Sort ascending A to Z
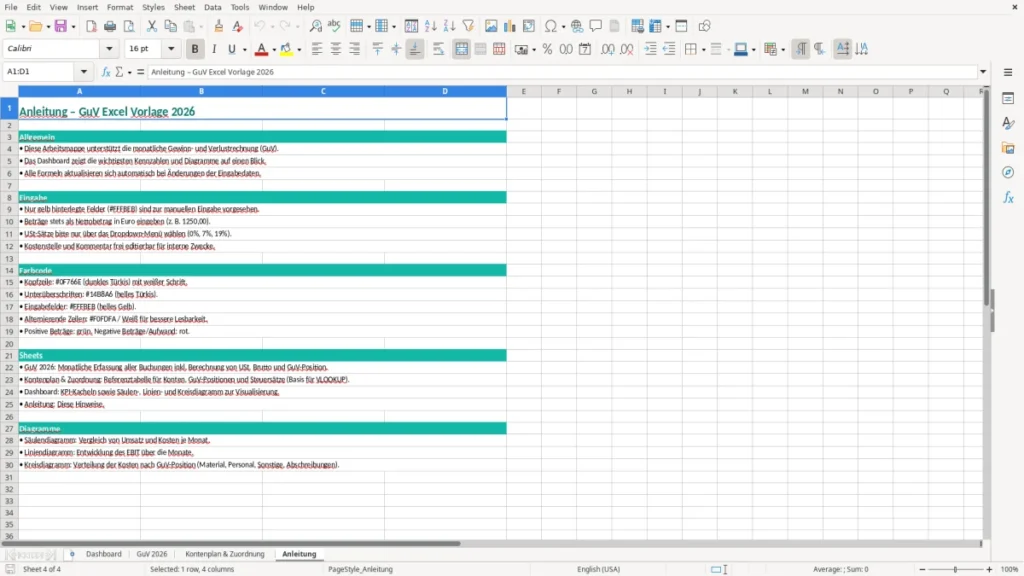The height and width of the screenshot is (576, 1024). [x=430, y=26]
